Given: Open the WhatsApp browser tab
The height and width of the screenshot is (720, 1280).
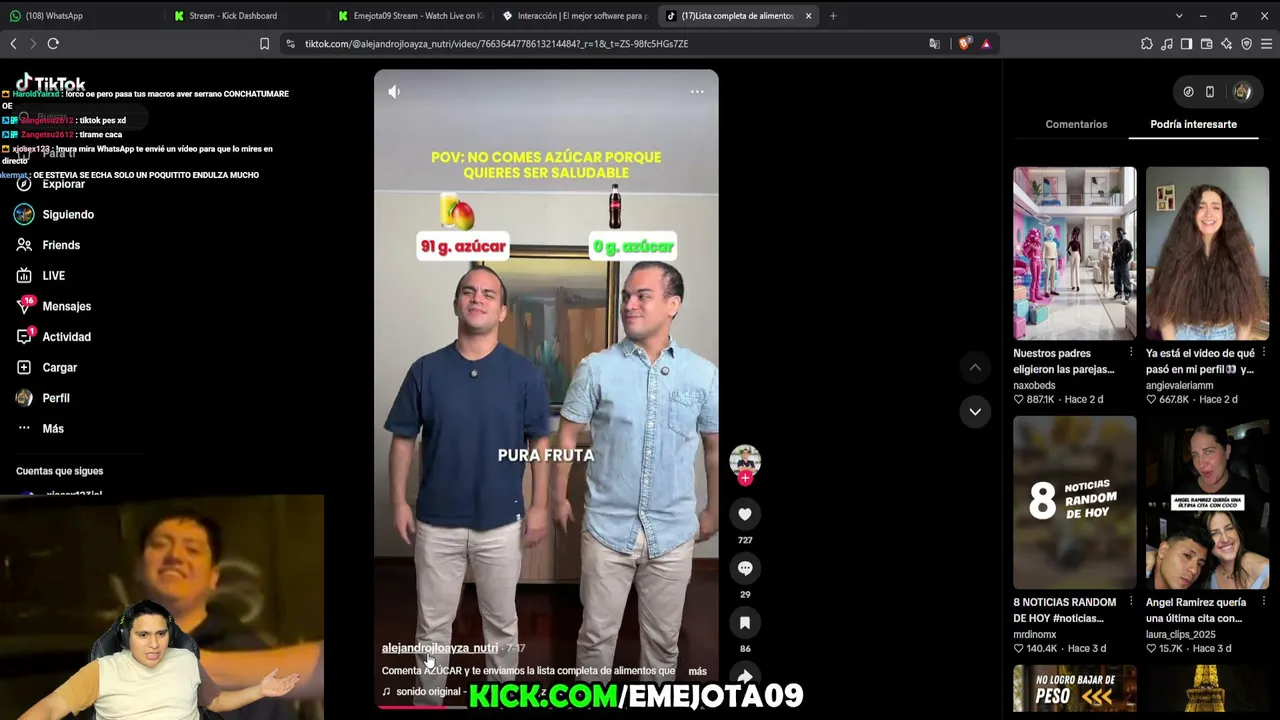Looking at the screenshot, I should click(82, 16).
